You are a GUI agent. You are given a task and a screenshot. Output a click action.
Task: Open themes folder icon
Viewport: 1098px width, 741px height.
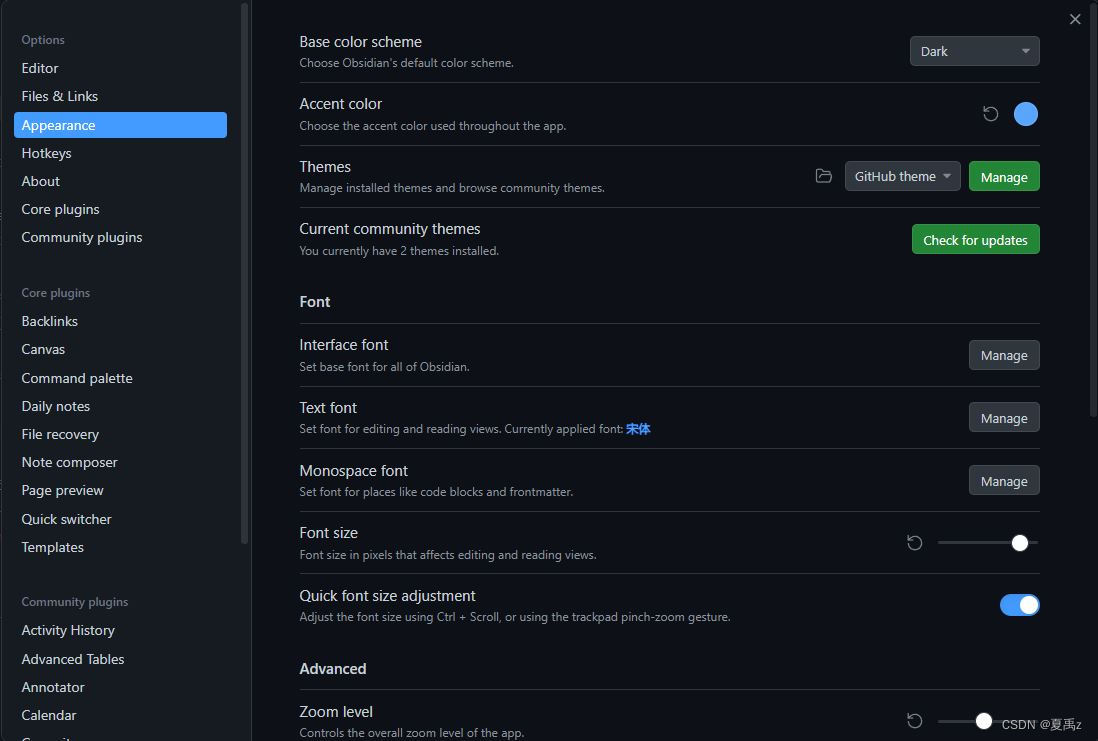tap(824, 176)
